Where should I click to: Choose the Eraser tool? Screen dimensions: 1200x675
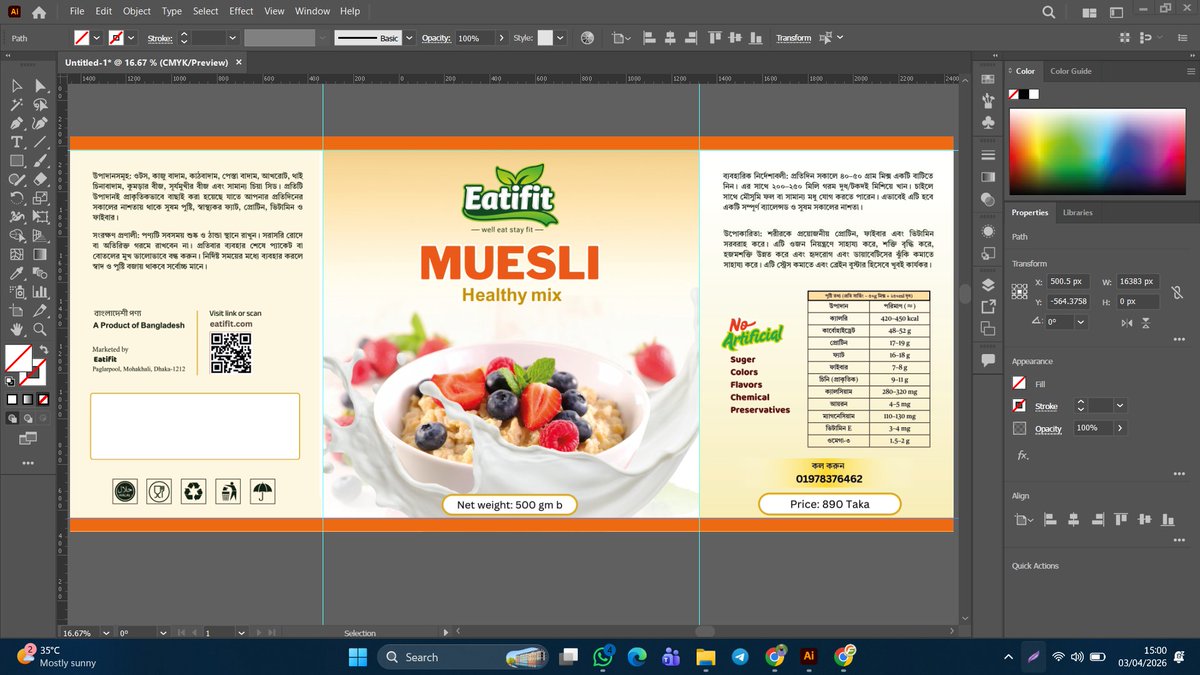pyautogui.click(x=40, y=179)
